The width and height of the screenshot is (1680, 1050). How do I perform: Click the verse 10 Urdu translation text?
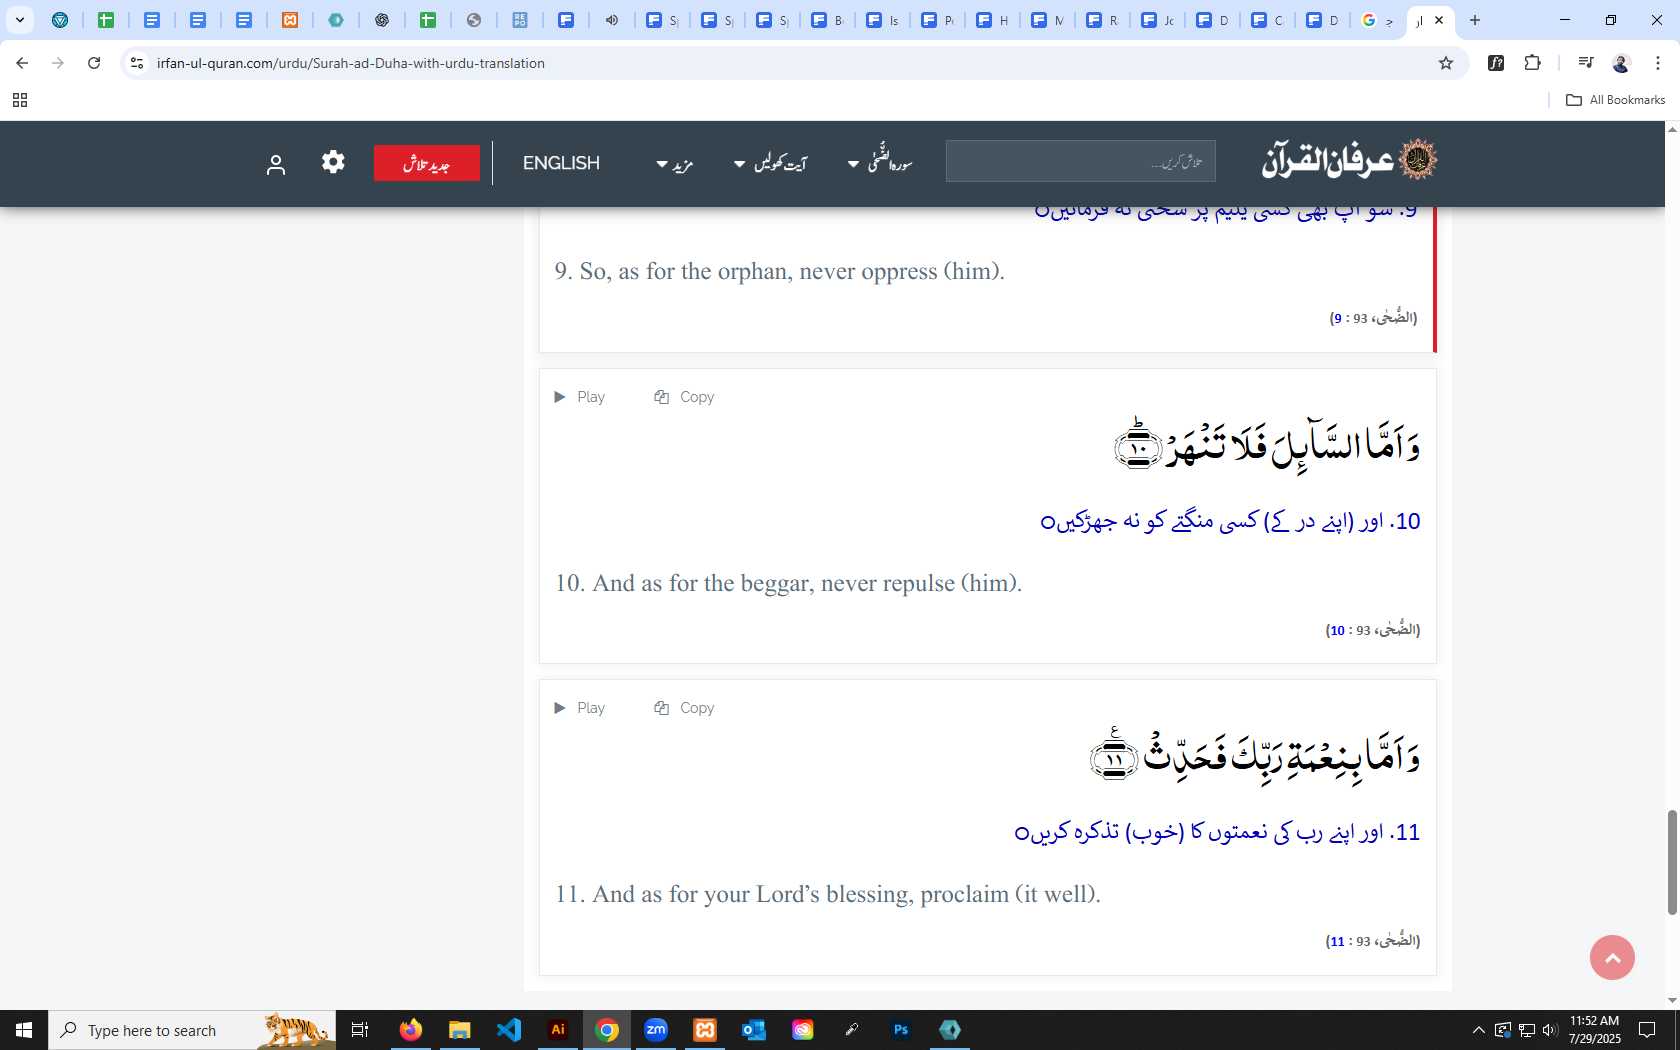(1230, 521)
